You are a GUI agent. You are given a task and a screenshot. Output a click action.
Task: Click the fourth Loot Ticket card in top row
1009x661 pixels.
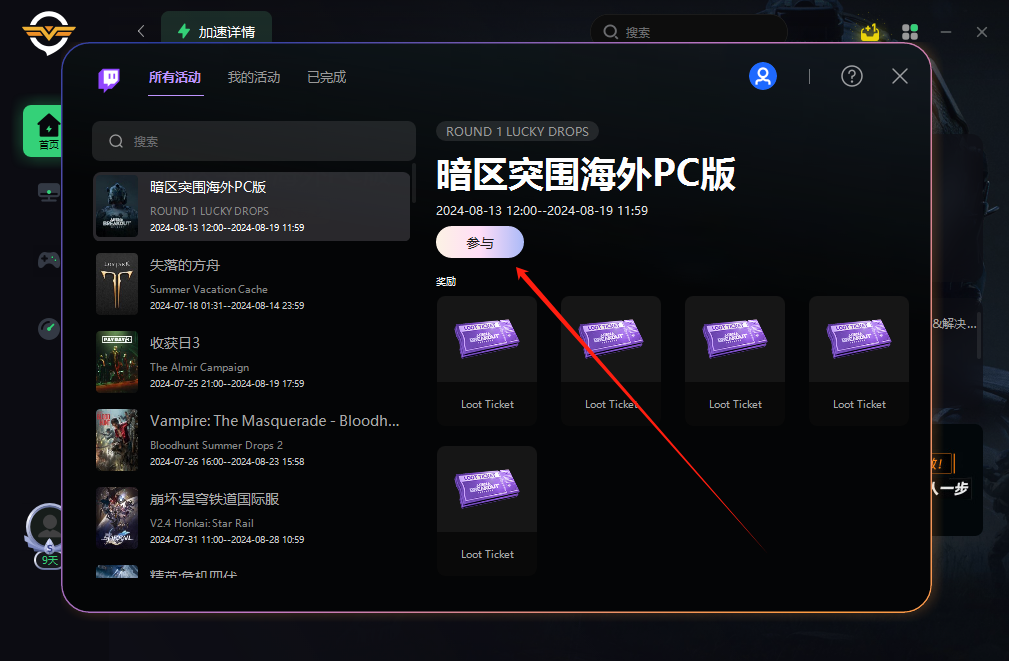[859, 360]
